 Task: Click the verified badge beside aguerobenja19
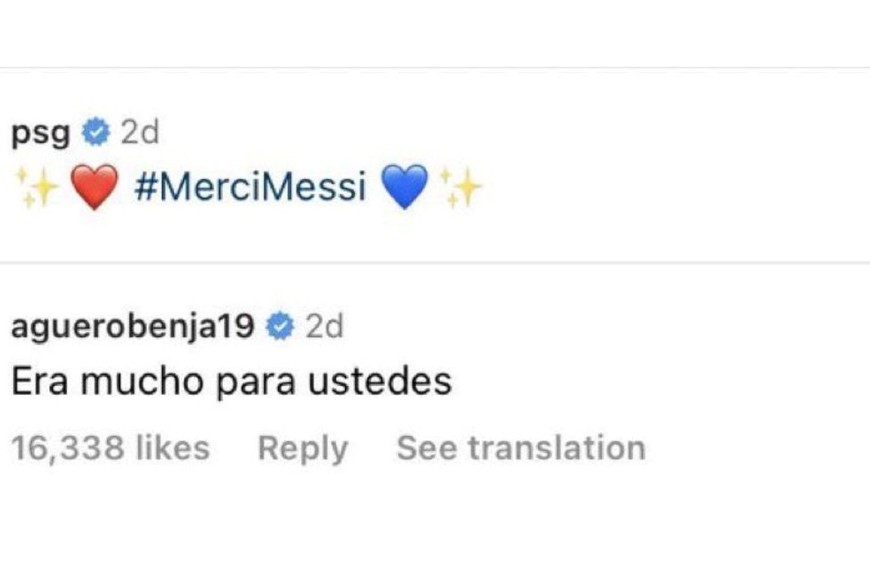pyautogui.click(x=281, y=325)
